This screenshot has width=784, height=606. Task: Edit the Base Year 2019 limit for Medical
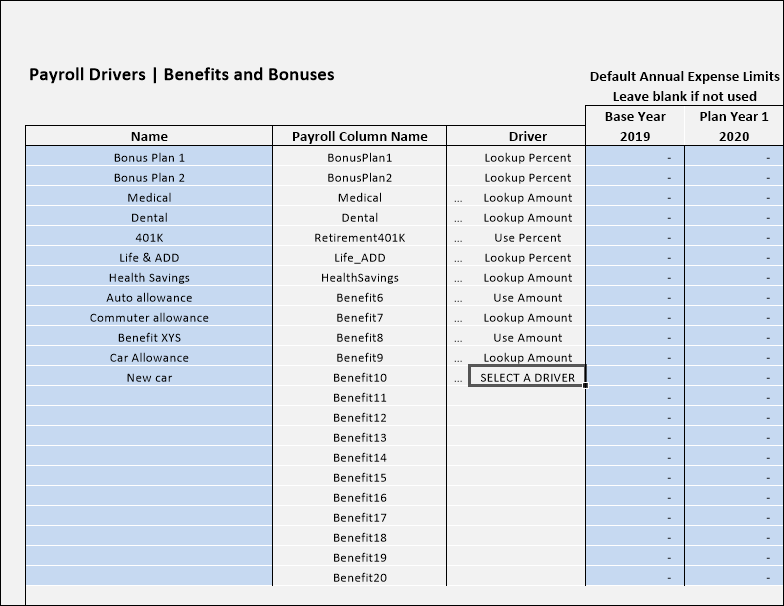click(635, 196)
